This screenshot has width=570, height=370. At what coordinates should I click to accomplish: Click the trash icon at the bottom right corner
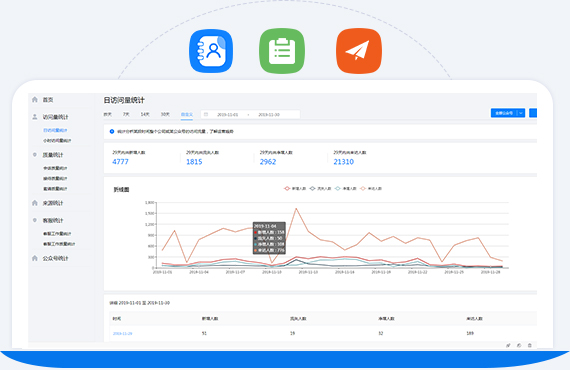click(x=530, y=345)
